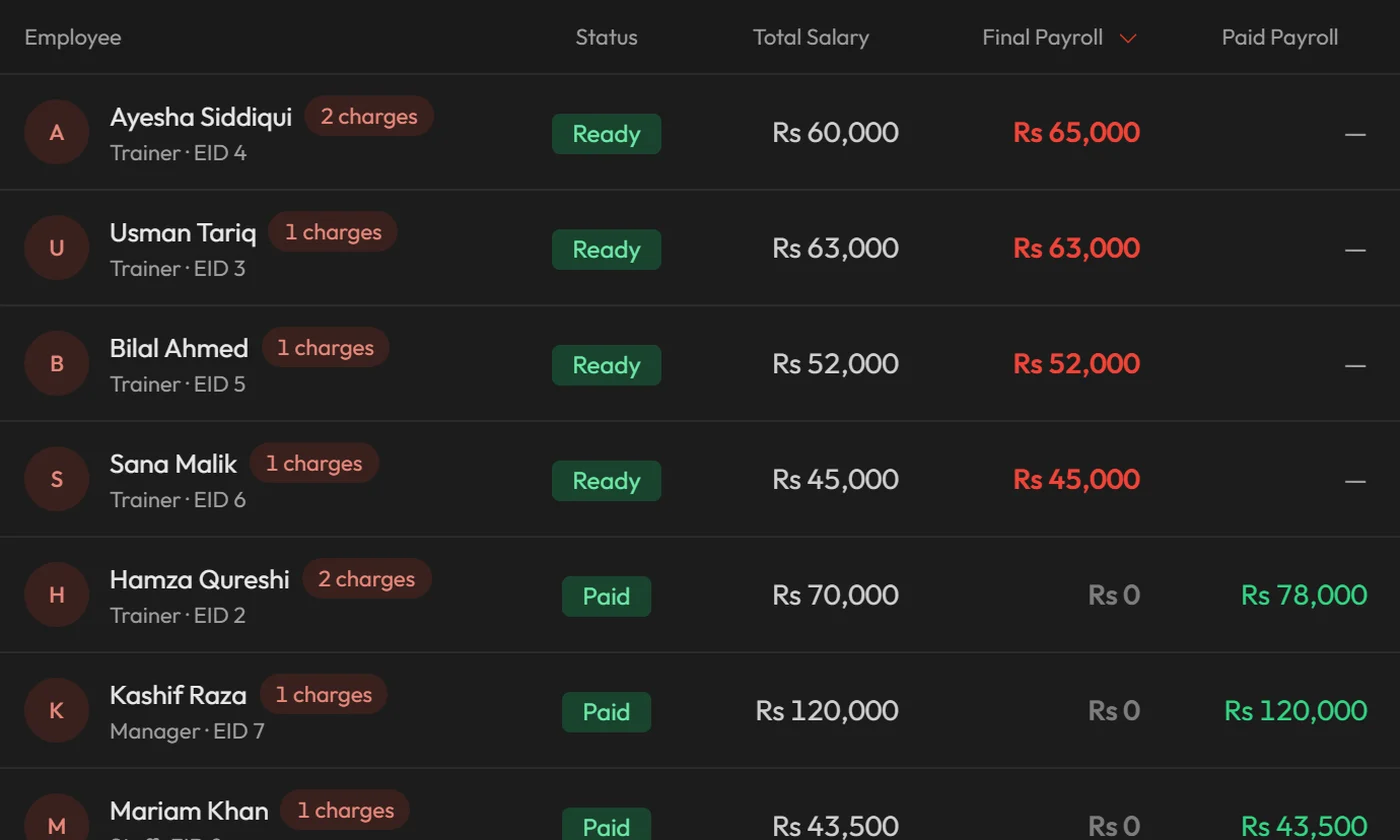Select employee name Mariam Khan
1400x840 pixels.
189,811
